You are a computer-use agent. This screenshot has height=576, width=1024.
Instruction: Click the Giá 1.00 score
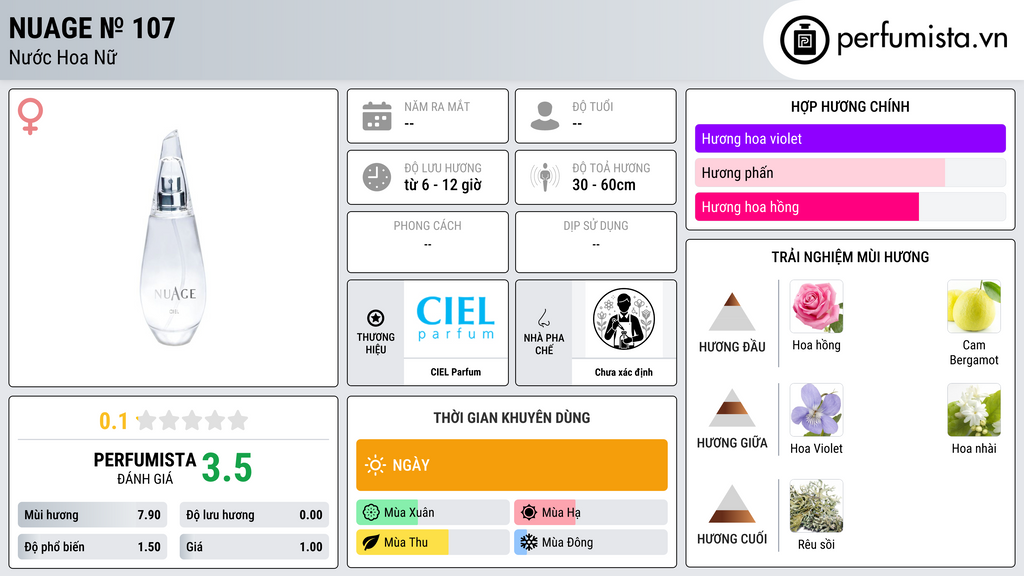[254, 547]
